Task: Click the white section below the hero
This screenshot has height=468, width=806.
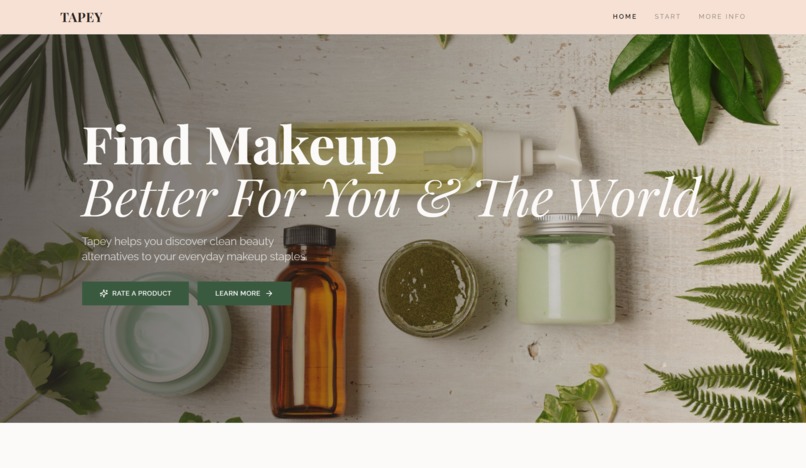Action: [x=403, y=445]
